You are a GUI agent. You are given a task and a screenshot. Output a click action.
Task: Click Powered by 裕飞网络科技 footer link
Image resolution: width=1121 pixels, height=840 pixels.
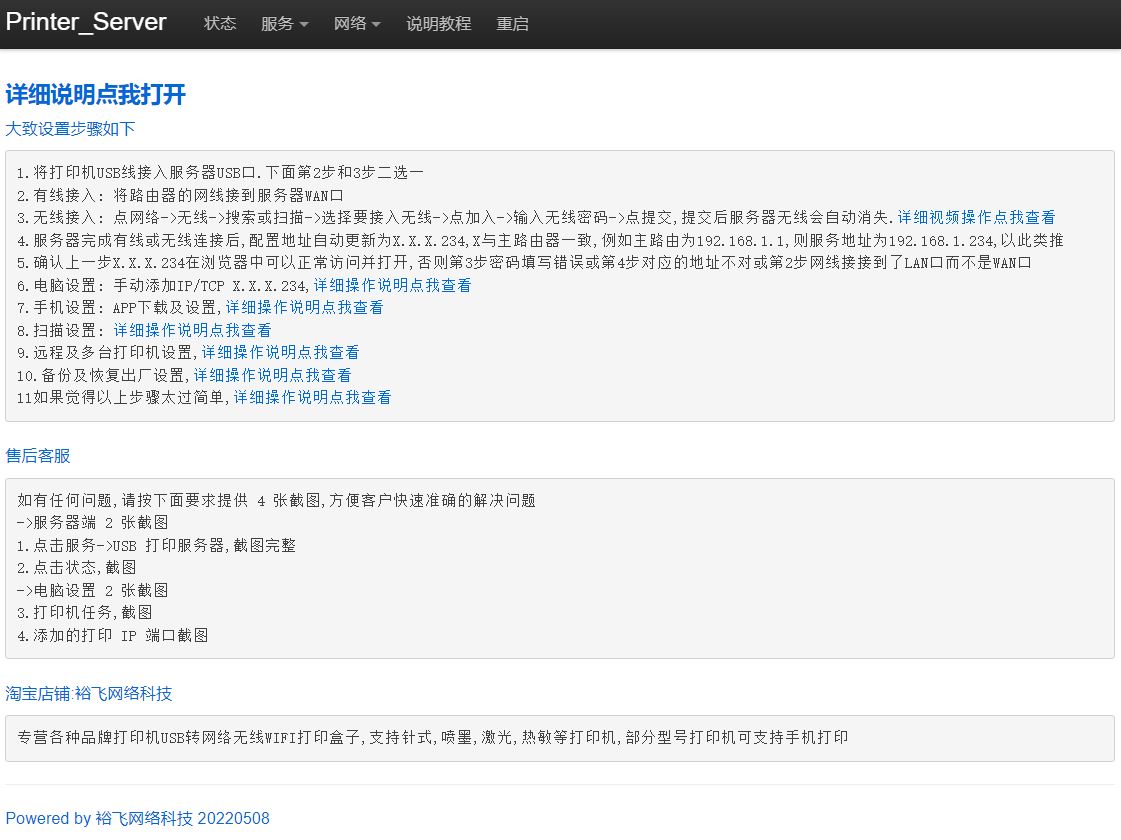(x=138, y=818)
